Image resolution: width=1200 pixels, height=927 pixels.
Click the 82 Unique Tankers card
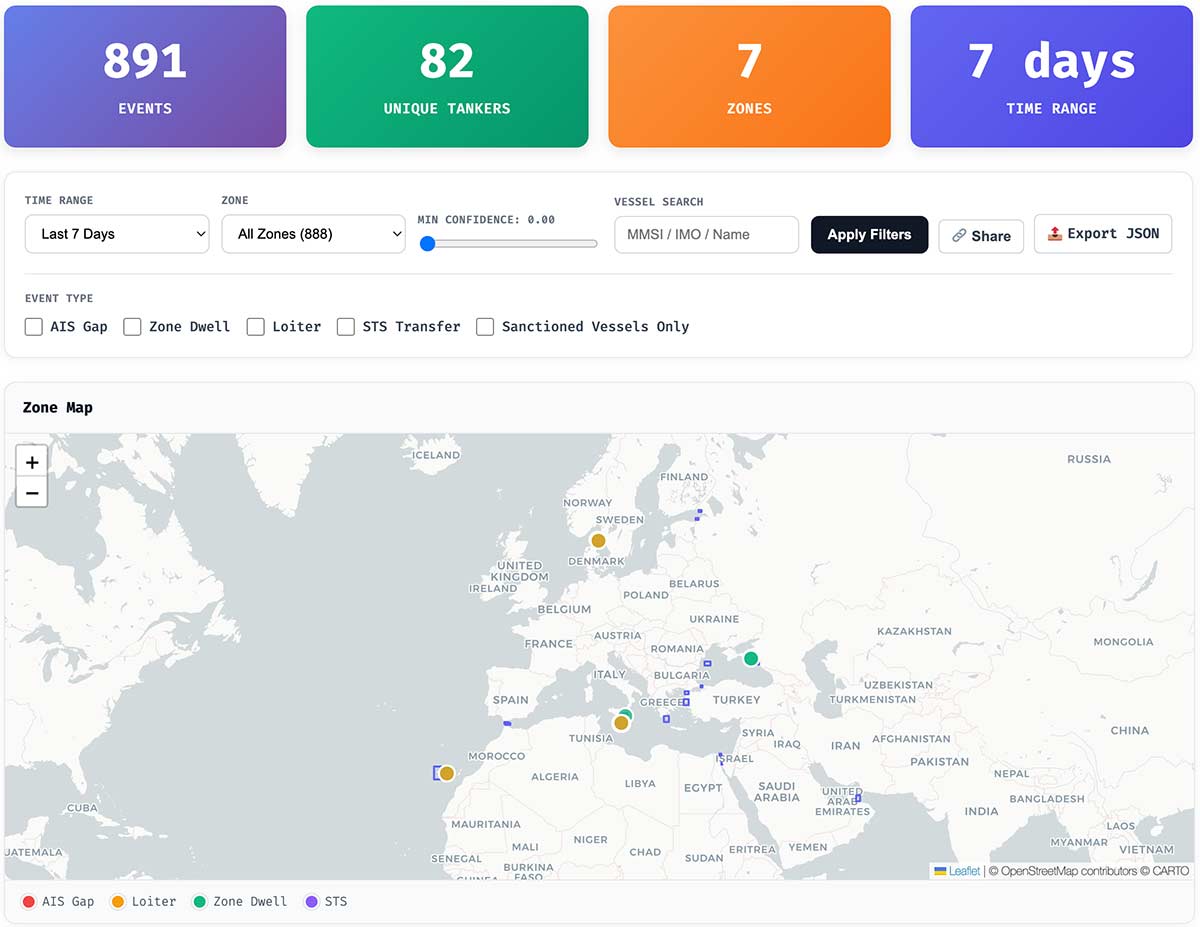[x=447, y=76]
